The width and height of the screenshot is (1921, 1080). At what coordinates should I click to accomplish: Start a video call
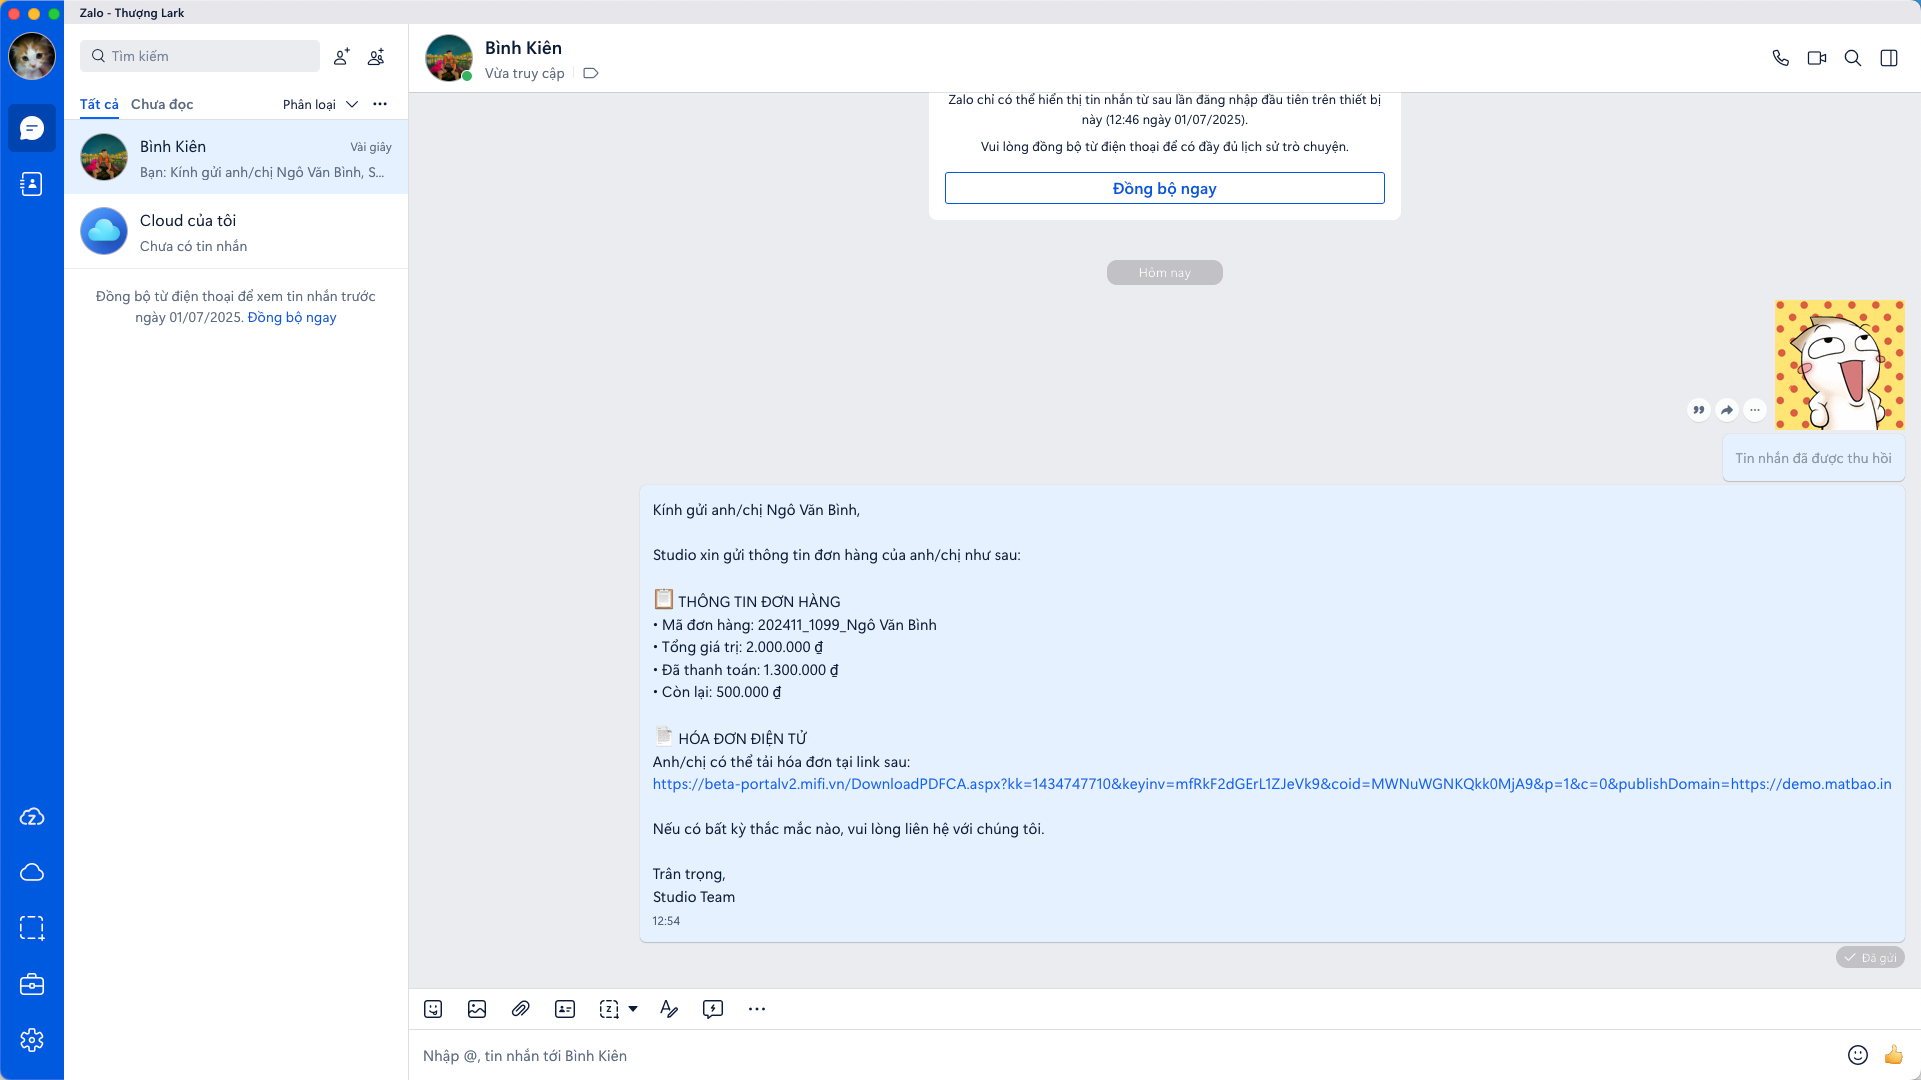[1816, 58]
